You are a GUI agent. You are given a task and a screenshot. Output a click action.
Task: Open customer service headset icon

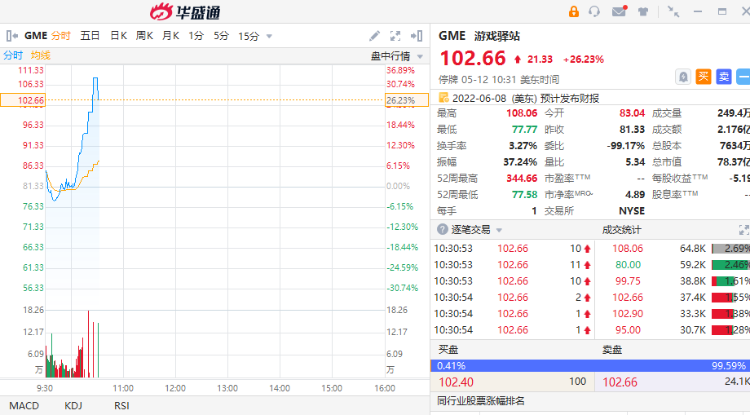click(x=596, y=11)
